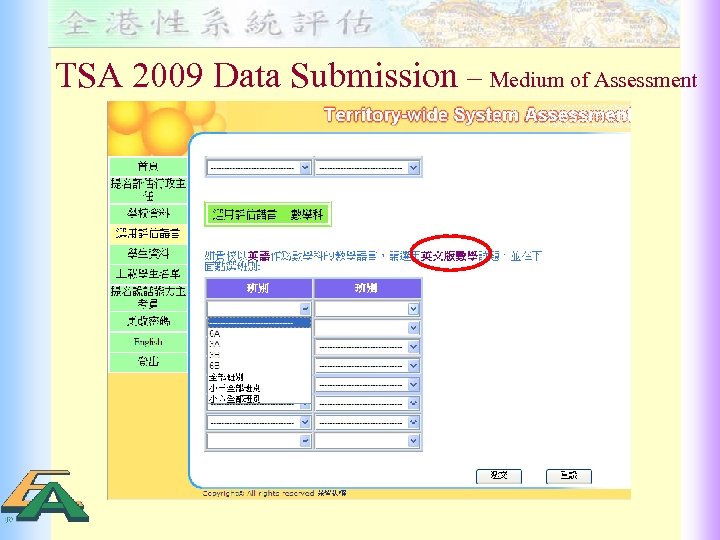This screenshot has height=540, width=720.
Task: Open the bottom-row right 班別 dropdown
Action: [367, 441]
